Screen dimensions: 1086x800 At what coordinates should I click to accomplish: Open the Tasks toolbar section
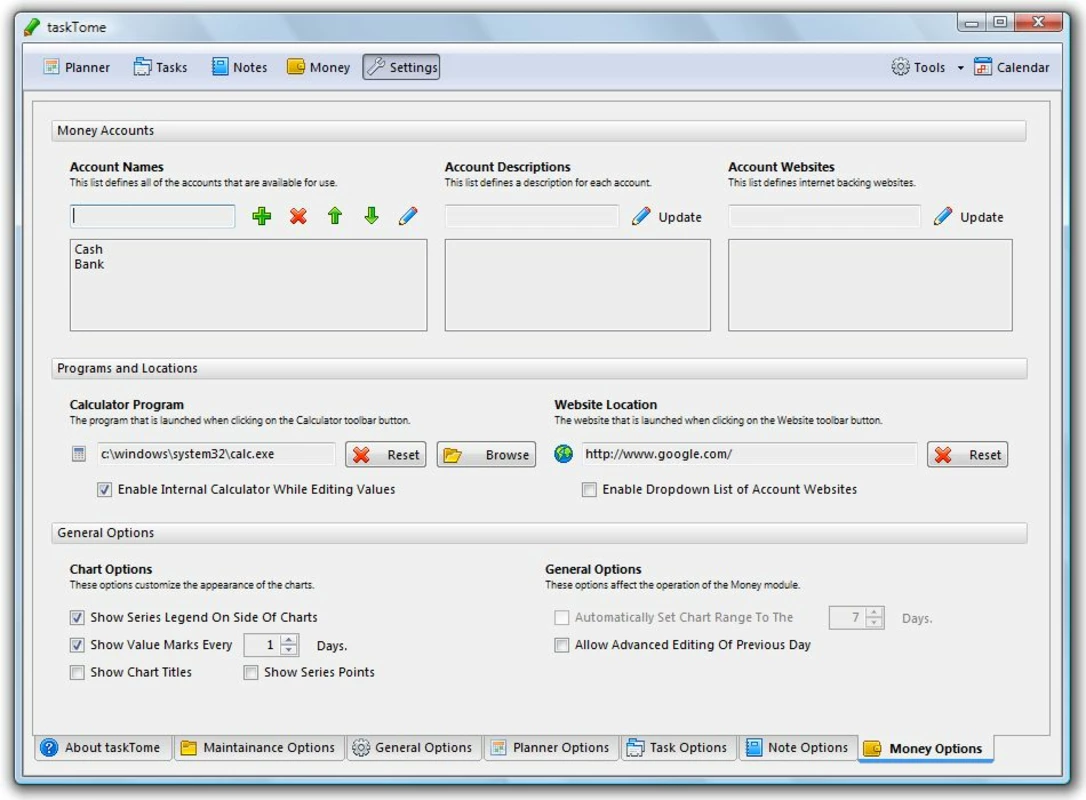point(161,67)
